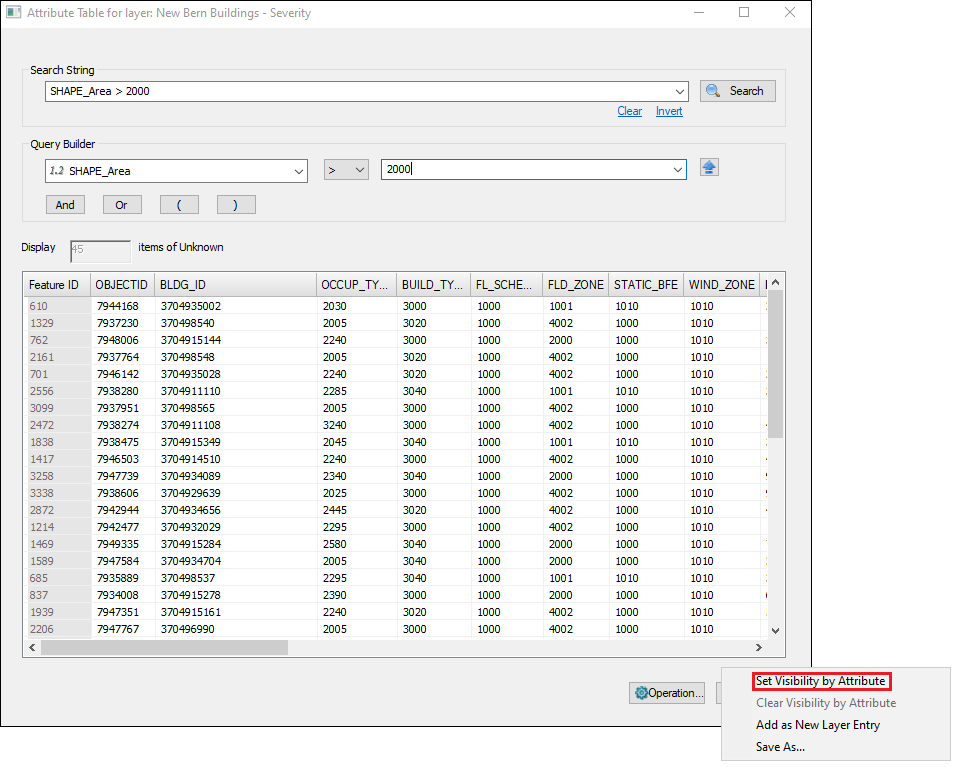
Task: Close the Attribute Table window
Action: [x=790, y=12]
